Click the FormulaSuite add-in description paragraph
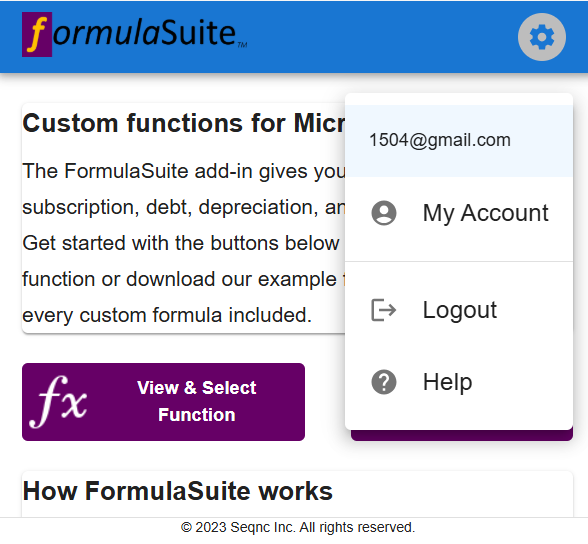588x544 pixels. pyautogui.click(x=184, y=243)
